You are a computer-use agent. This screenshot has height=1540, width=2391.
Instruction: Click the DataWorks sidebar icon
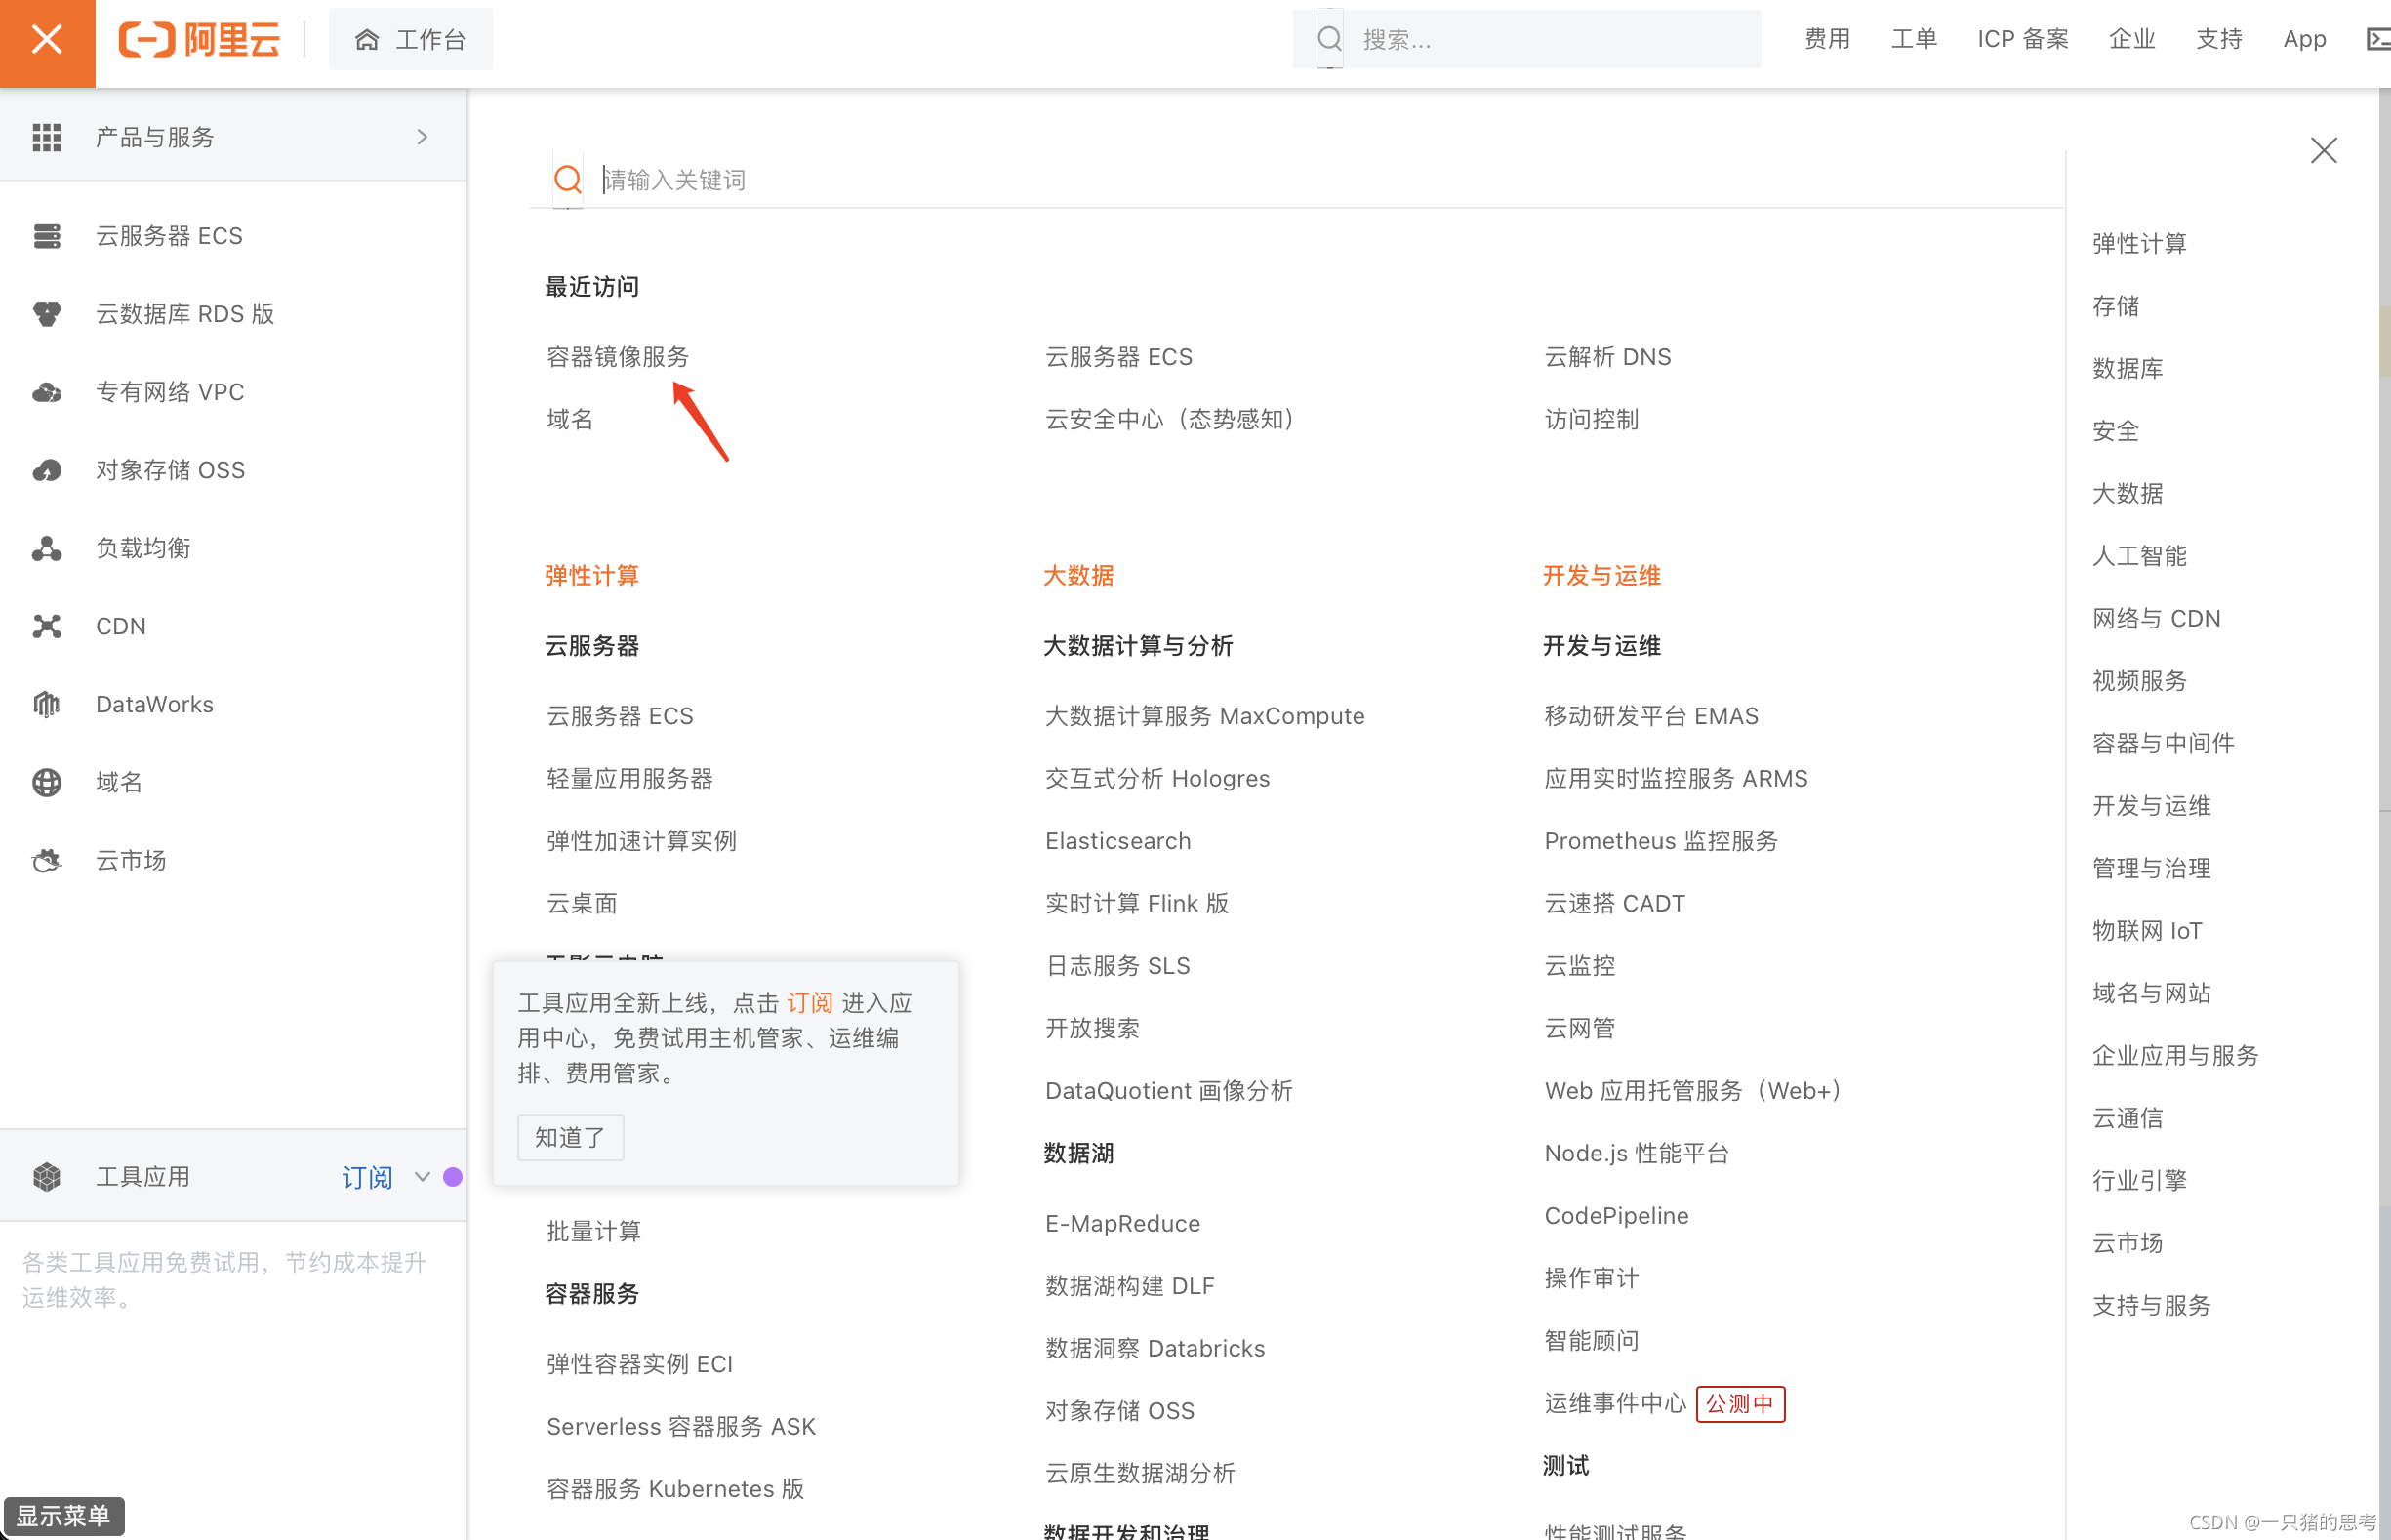47,704
